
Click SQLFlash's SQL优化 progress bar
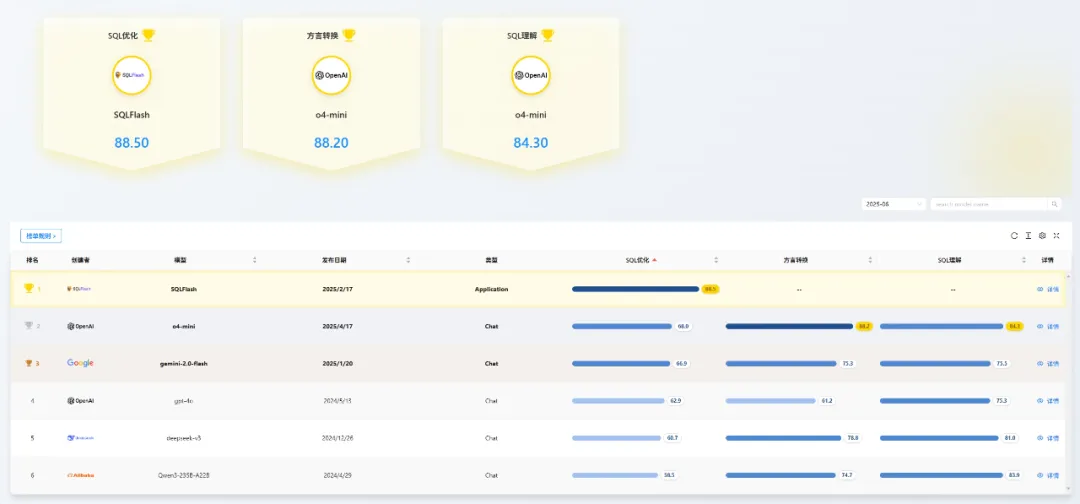[x=635, y=289]
